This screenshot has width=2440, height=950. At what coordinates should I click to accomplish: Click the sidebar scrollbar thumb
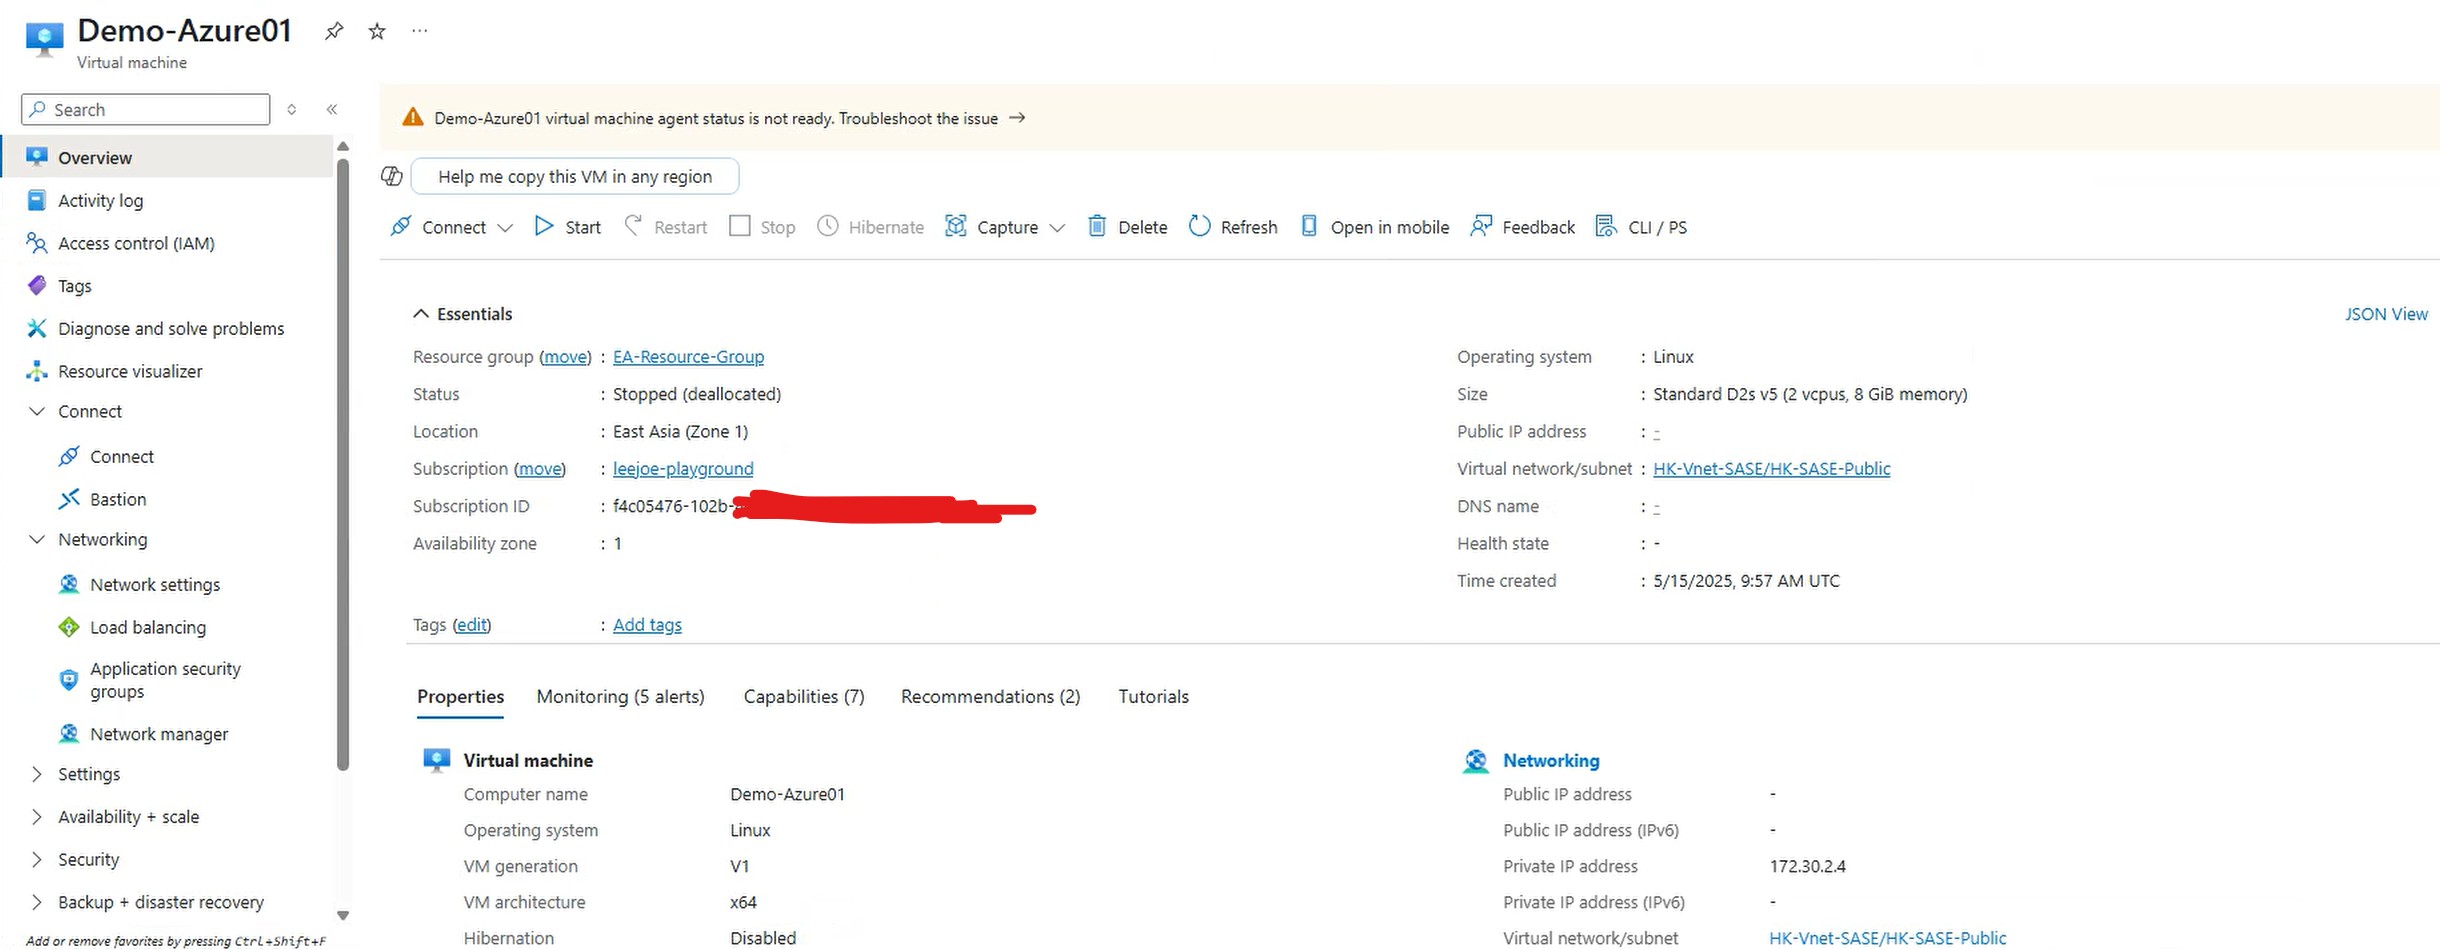click(x=343, y=465)
